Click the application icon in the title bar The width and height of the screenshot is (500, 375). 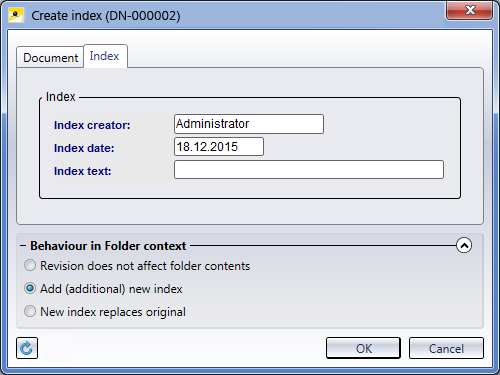16,15
